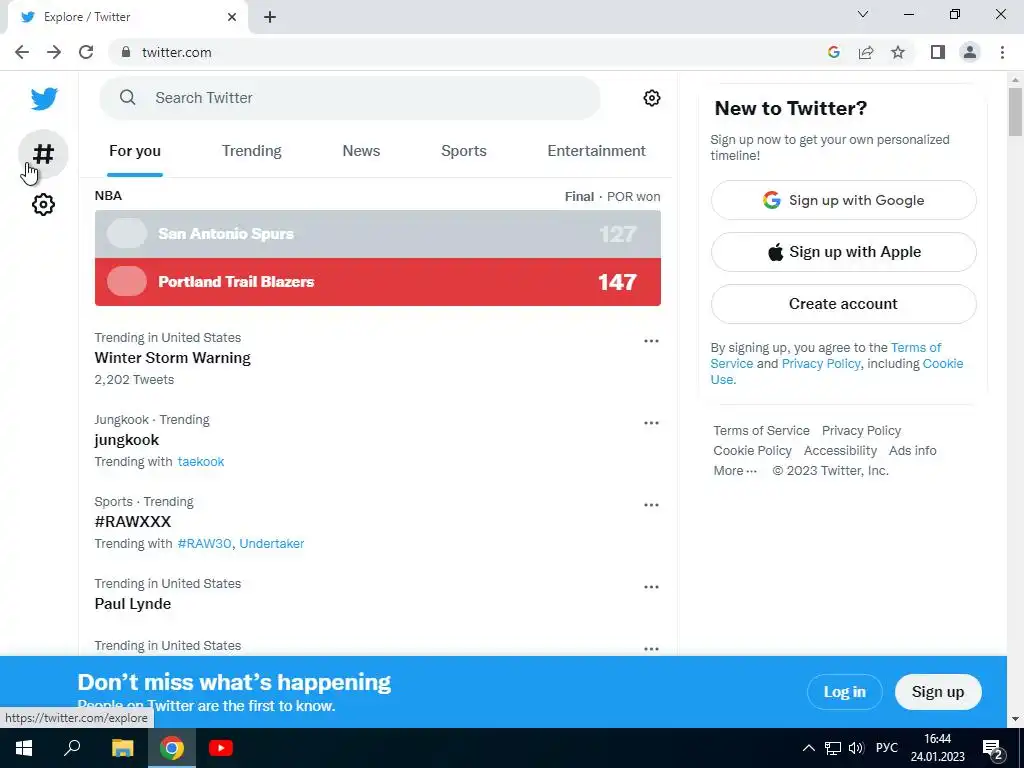Click Chrome icon in taskbar
This screenshot has height=768, width=1024.
click(172, 748)
